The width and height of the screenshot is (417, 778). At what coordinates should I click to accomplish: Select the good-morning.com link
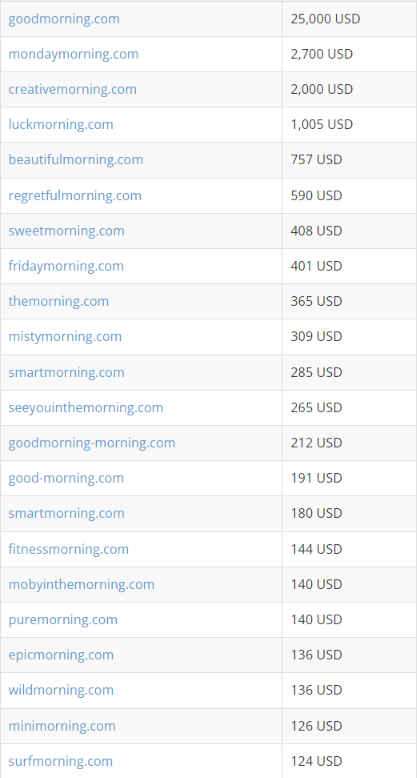coord(66,478)
